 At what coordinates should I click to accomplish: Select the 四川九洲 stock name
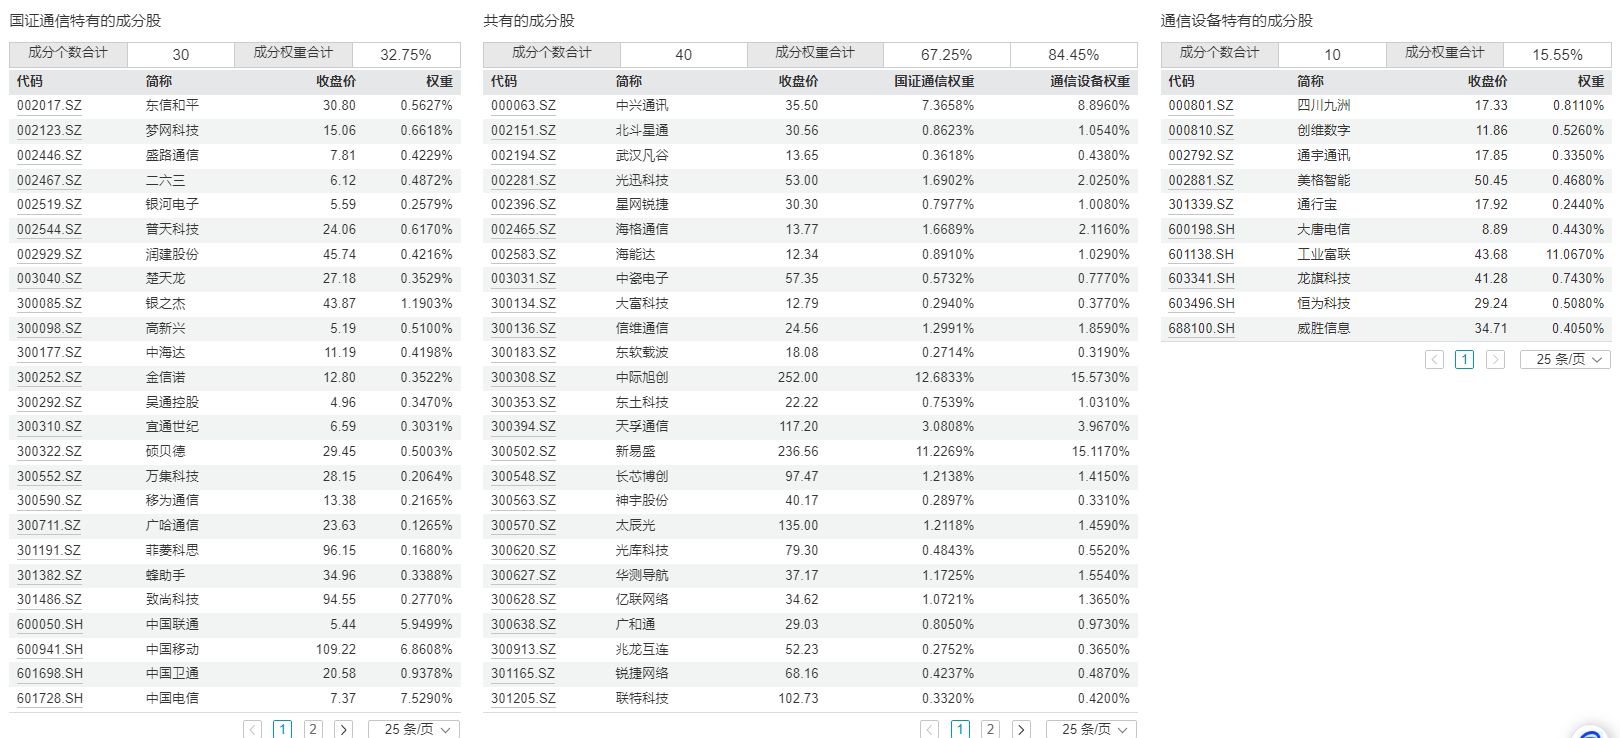click(x=1323, y=105)
